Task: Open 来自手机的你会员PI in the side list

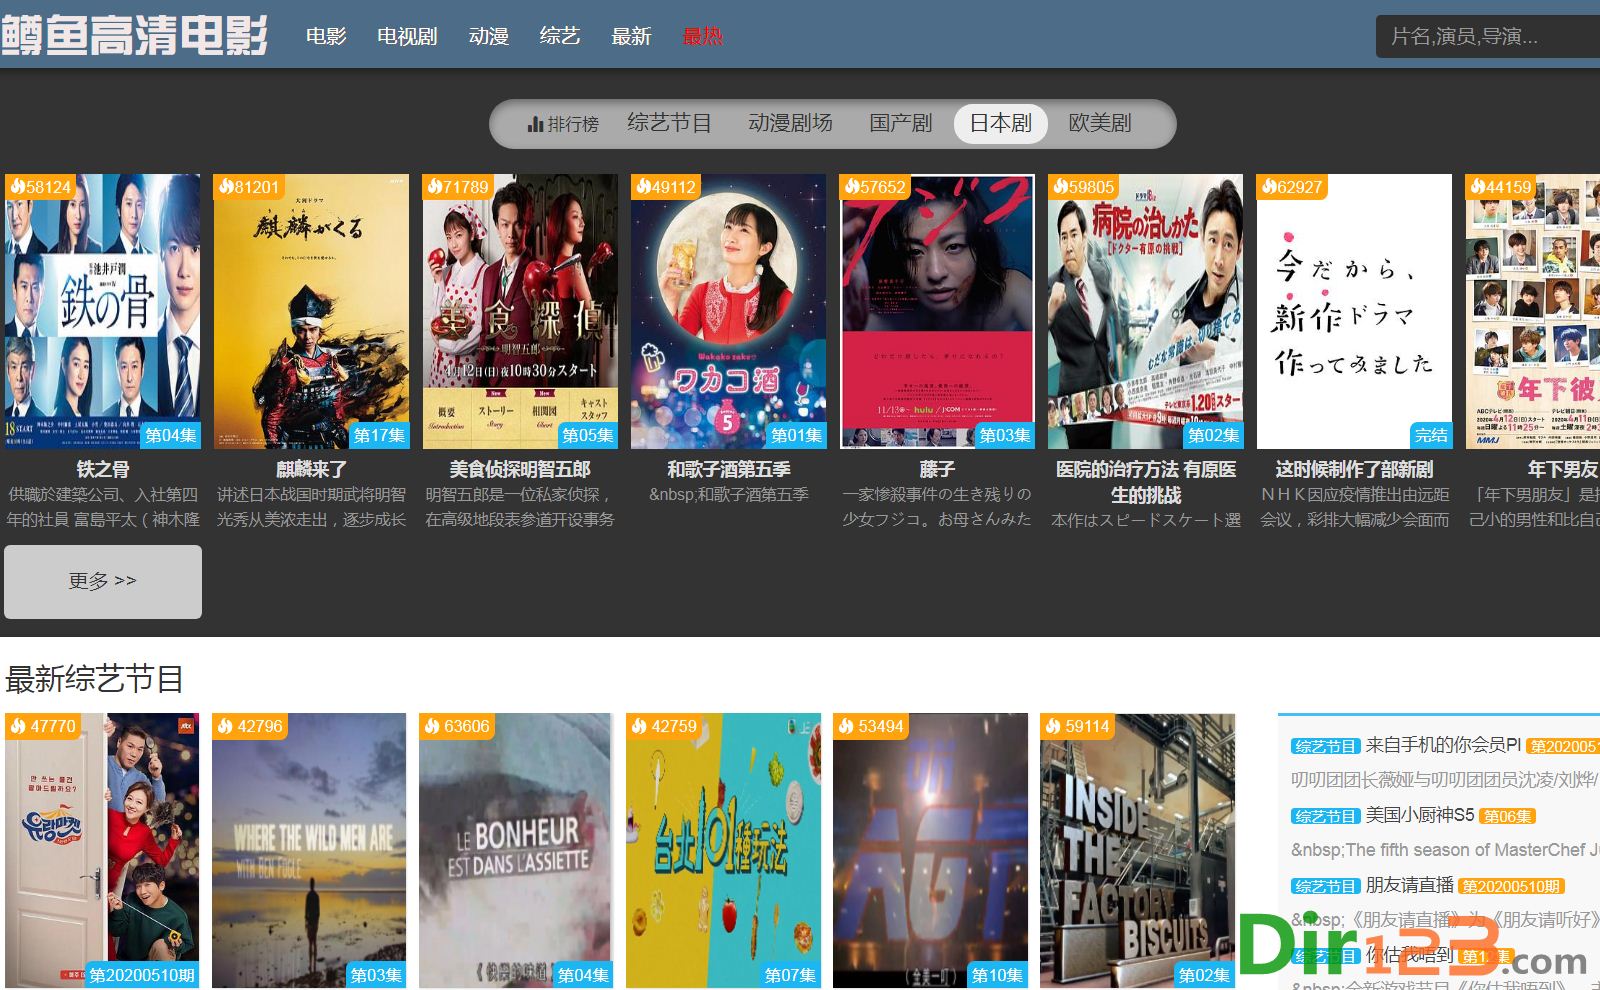Action: 1443,745
